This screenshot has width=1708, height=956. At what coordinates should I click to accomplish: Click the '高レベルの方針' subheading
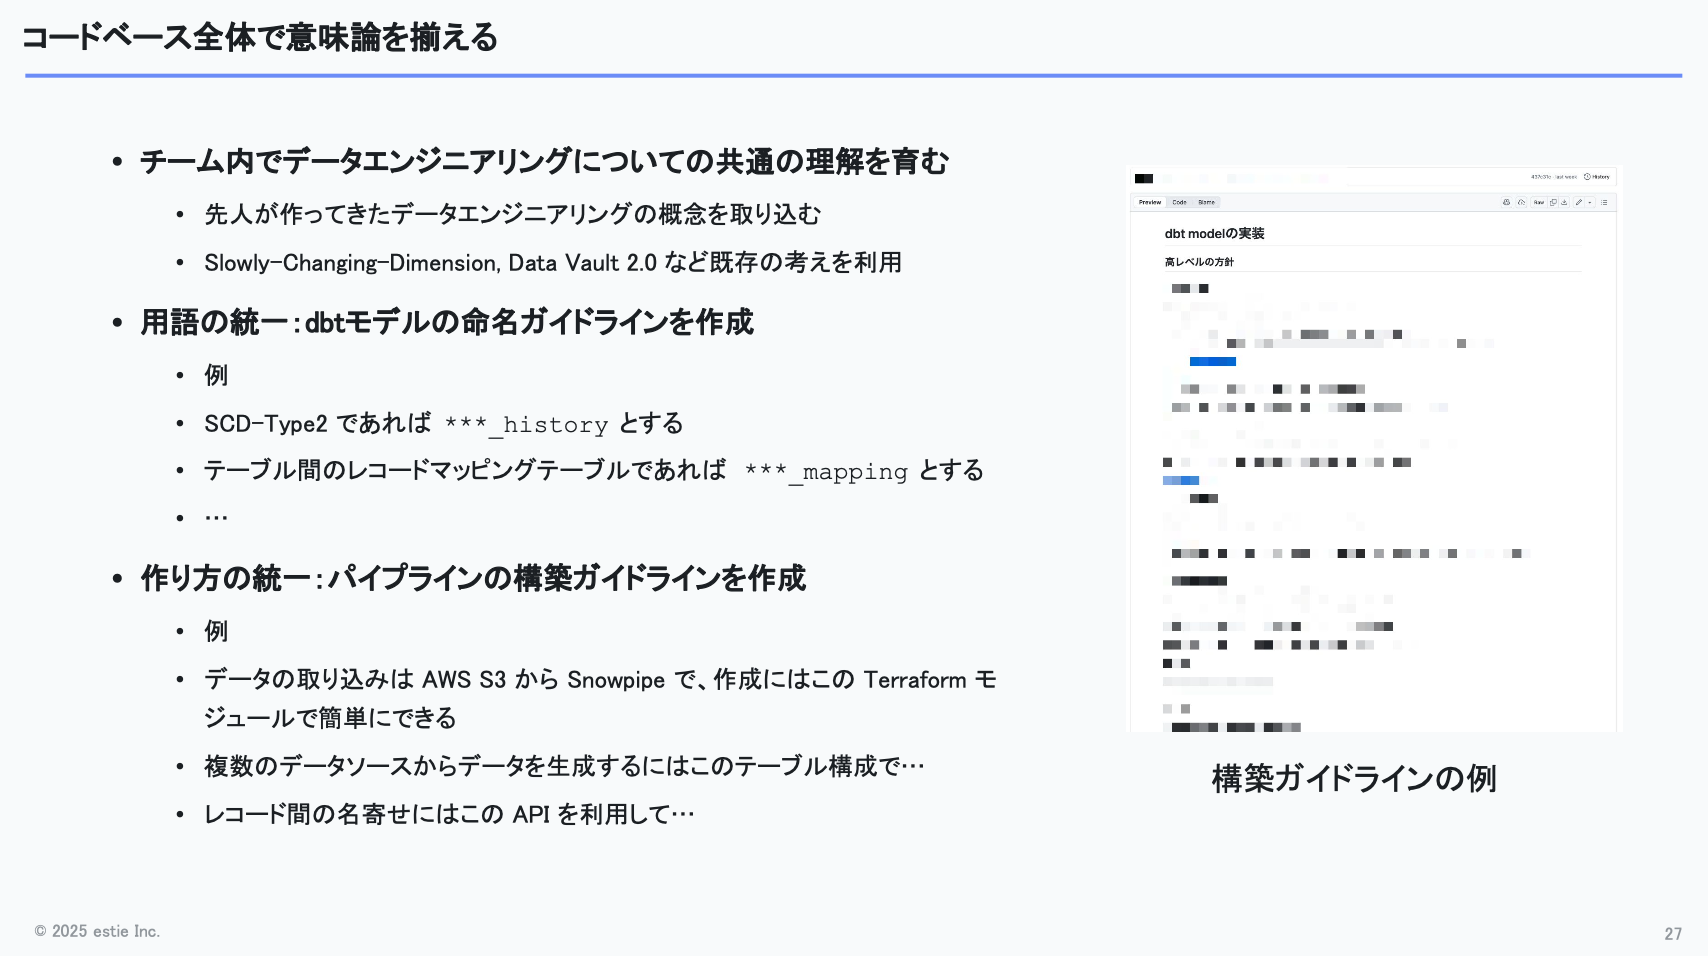(1199, 262)
